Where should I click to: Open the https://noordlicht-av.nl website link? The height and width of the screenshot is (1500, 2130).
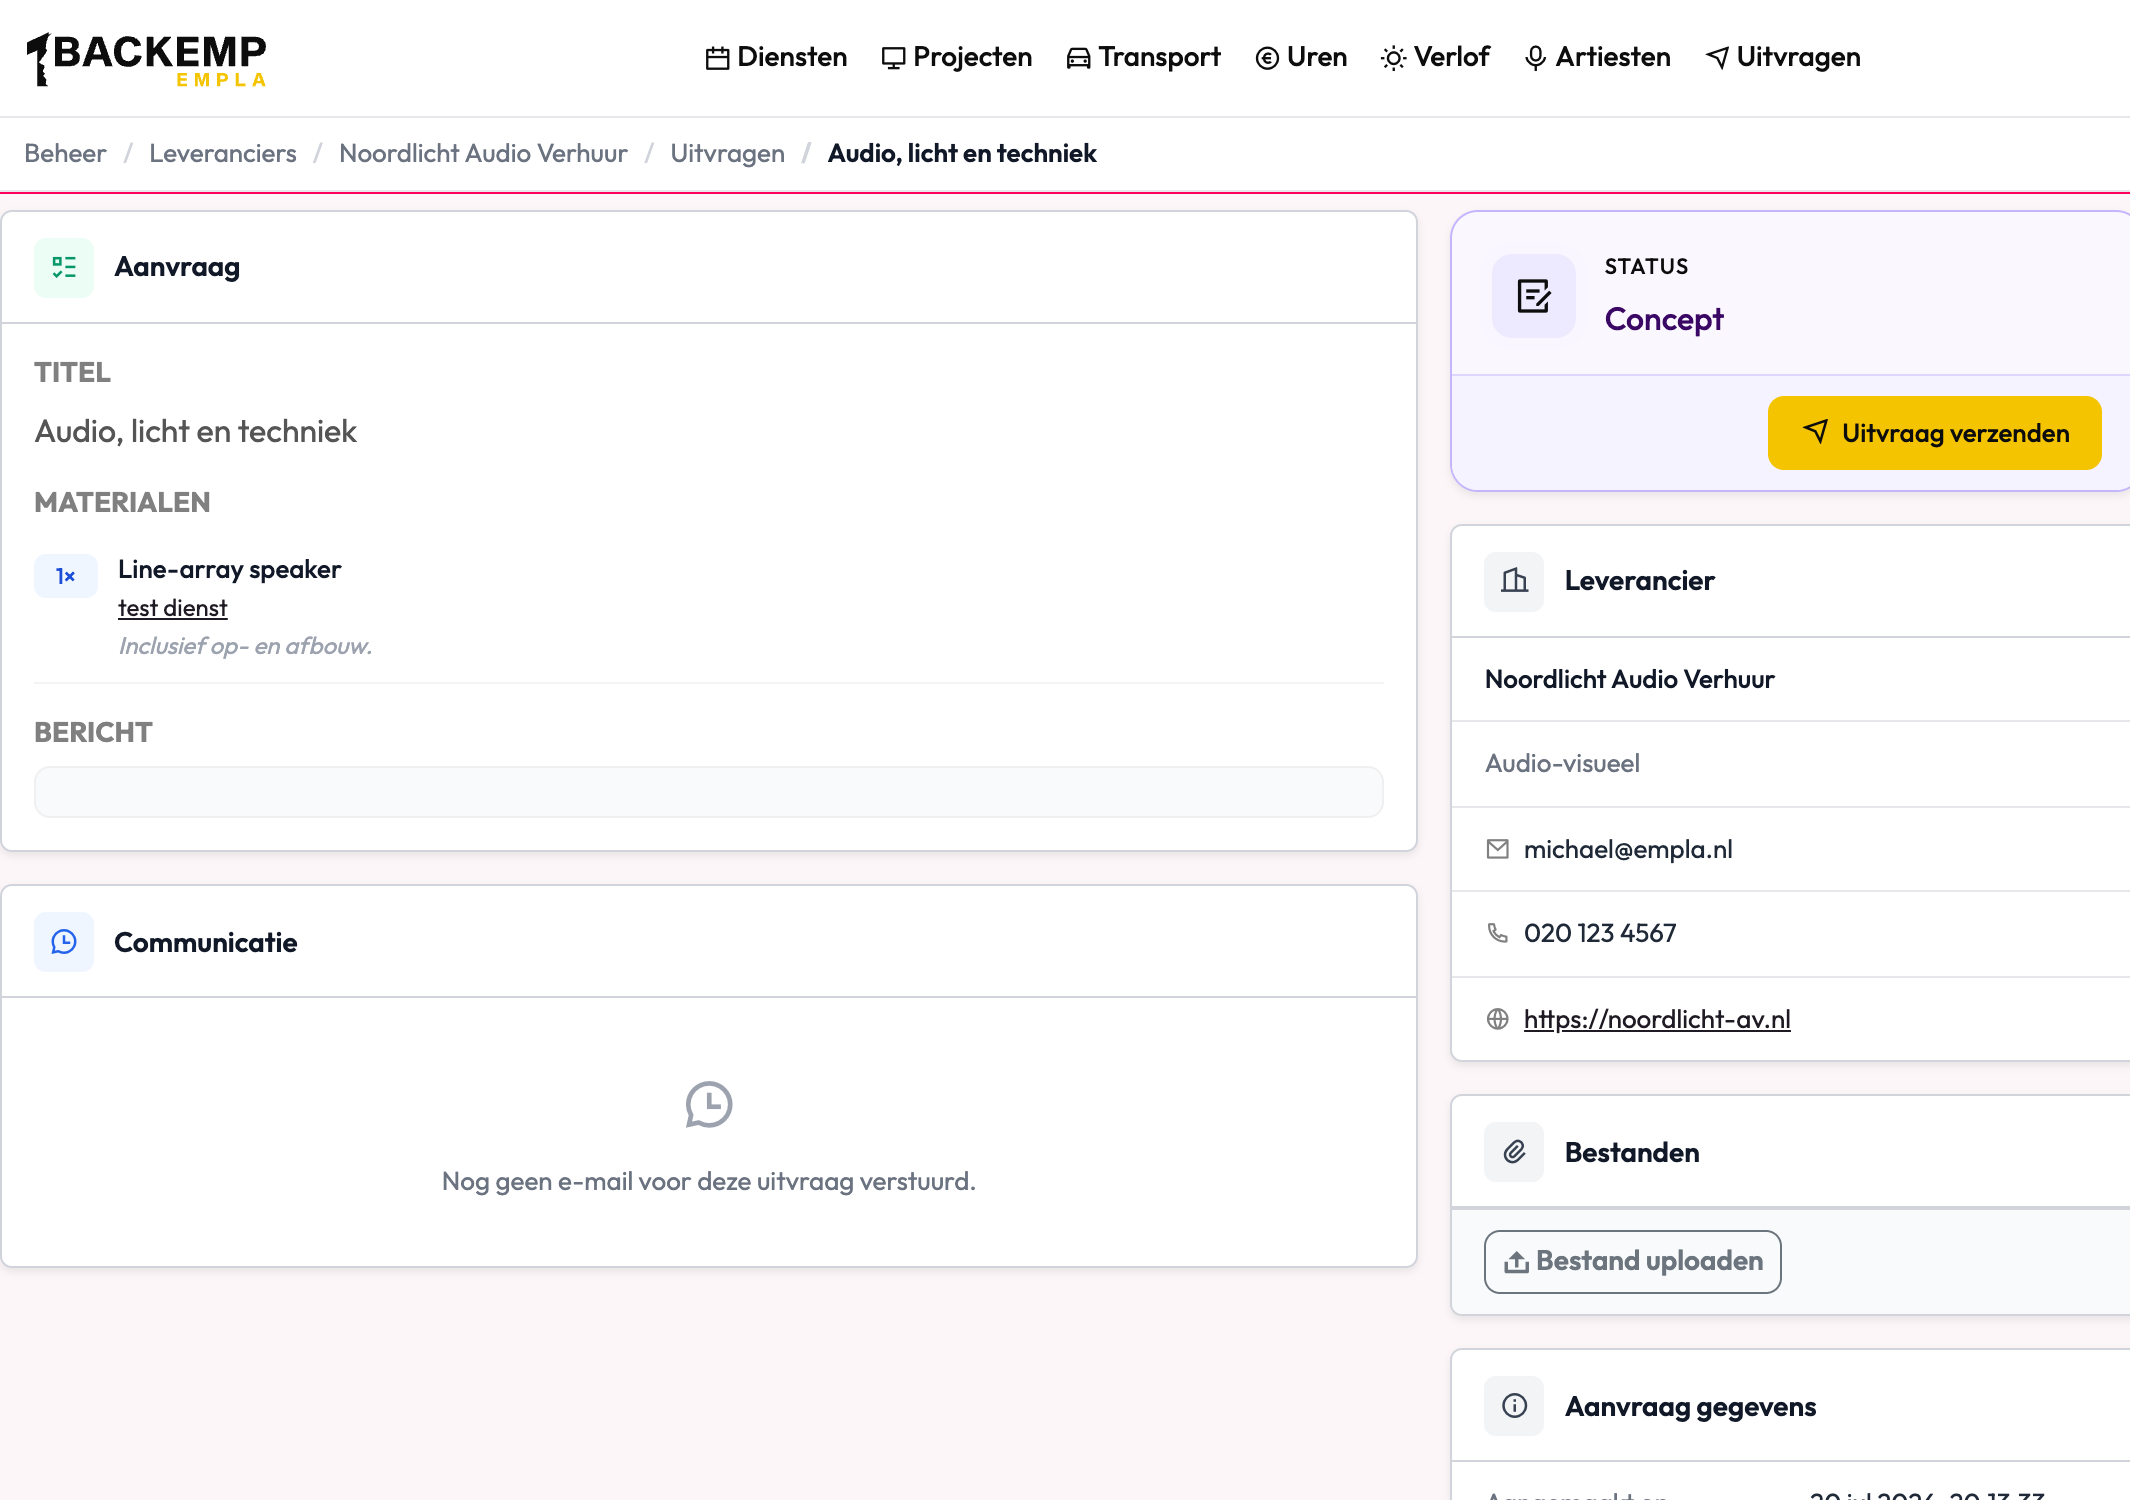click(1657, 1019)
